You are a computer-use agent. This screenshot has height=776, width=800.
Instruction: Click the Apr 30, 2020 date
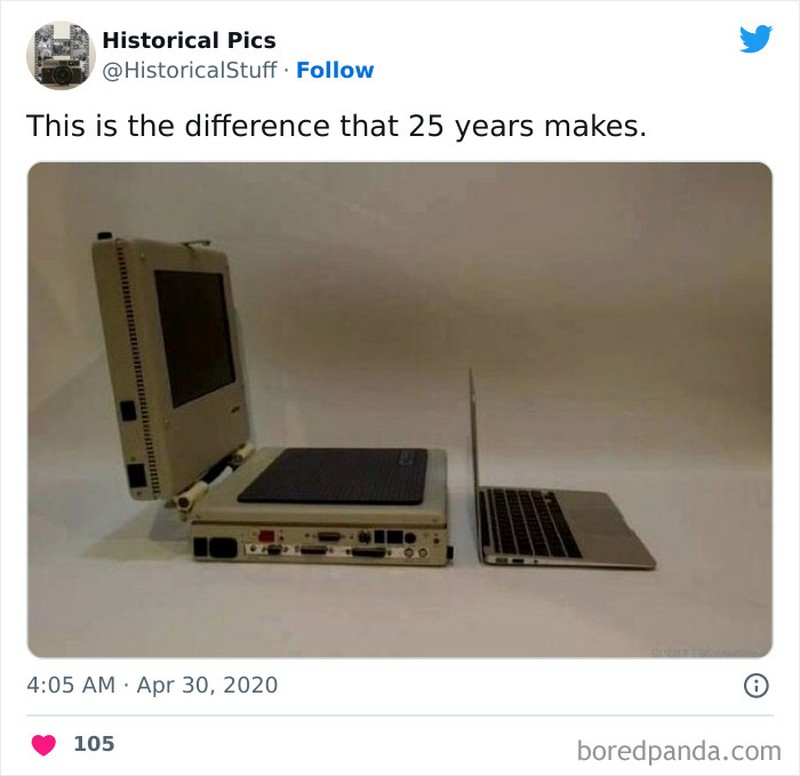pos(207,685)
